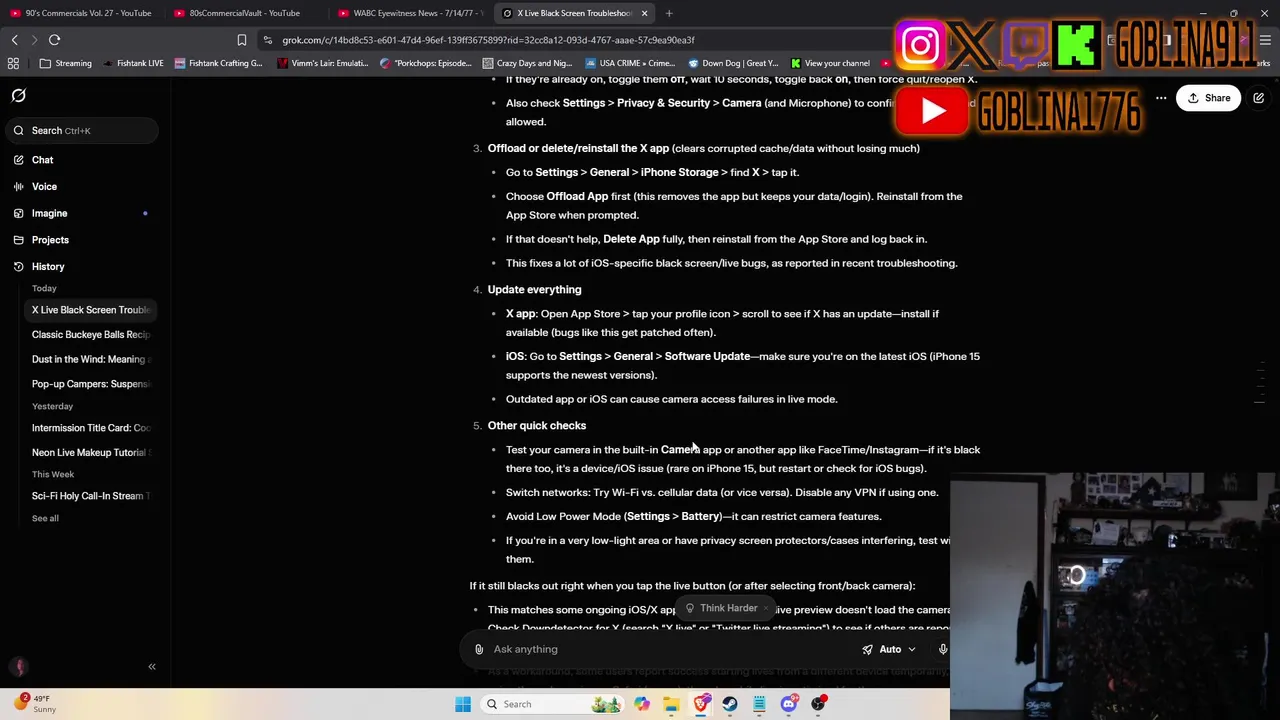Click the Share button
The image size is (1280, 720).
pos(1208,98)
